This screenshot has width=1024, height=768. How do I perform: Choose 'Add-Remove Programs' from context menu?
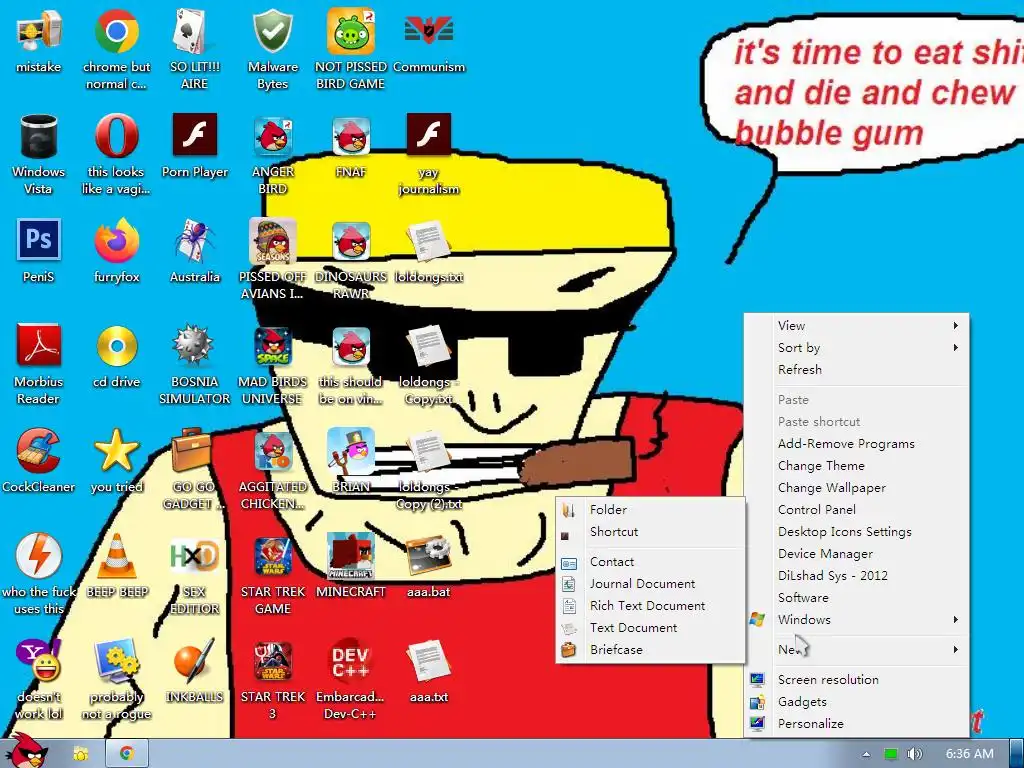[x=856, y=443]
